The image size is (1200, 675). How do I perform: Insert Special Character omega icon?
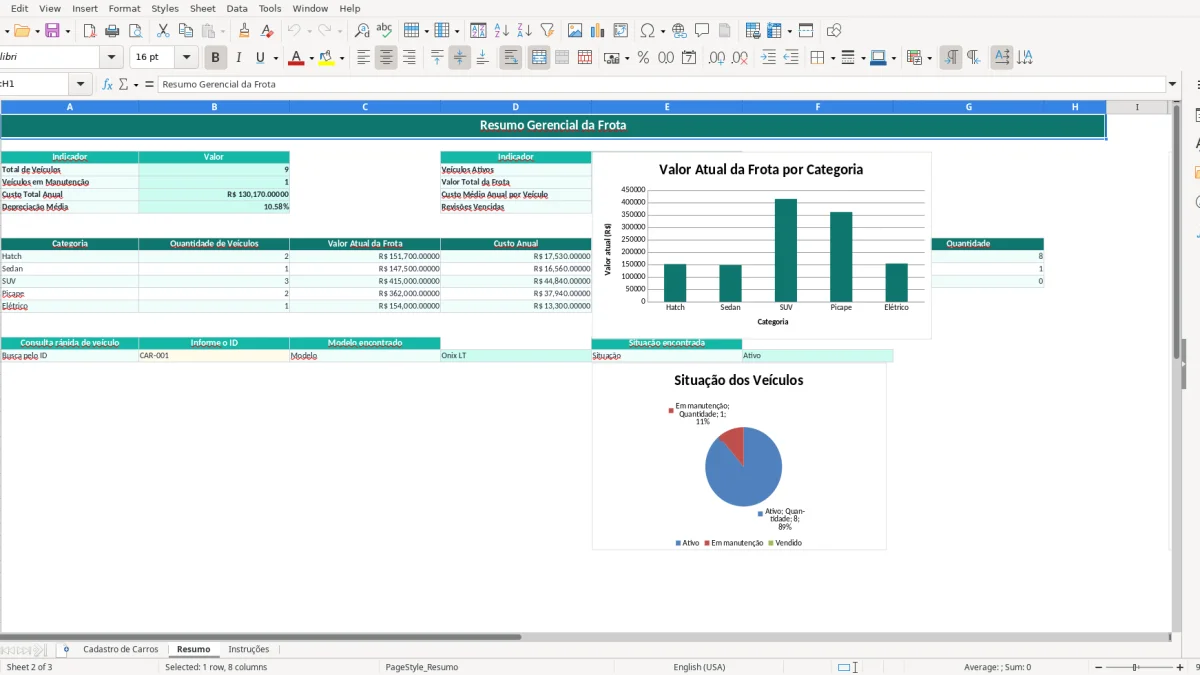[x=647, y=31]
